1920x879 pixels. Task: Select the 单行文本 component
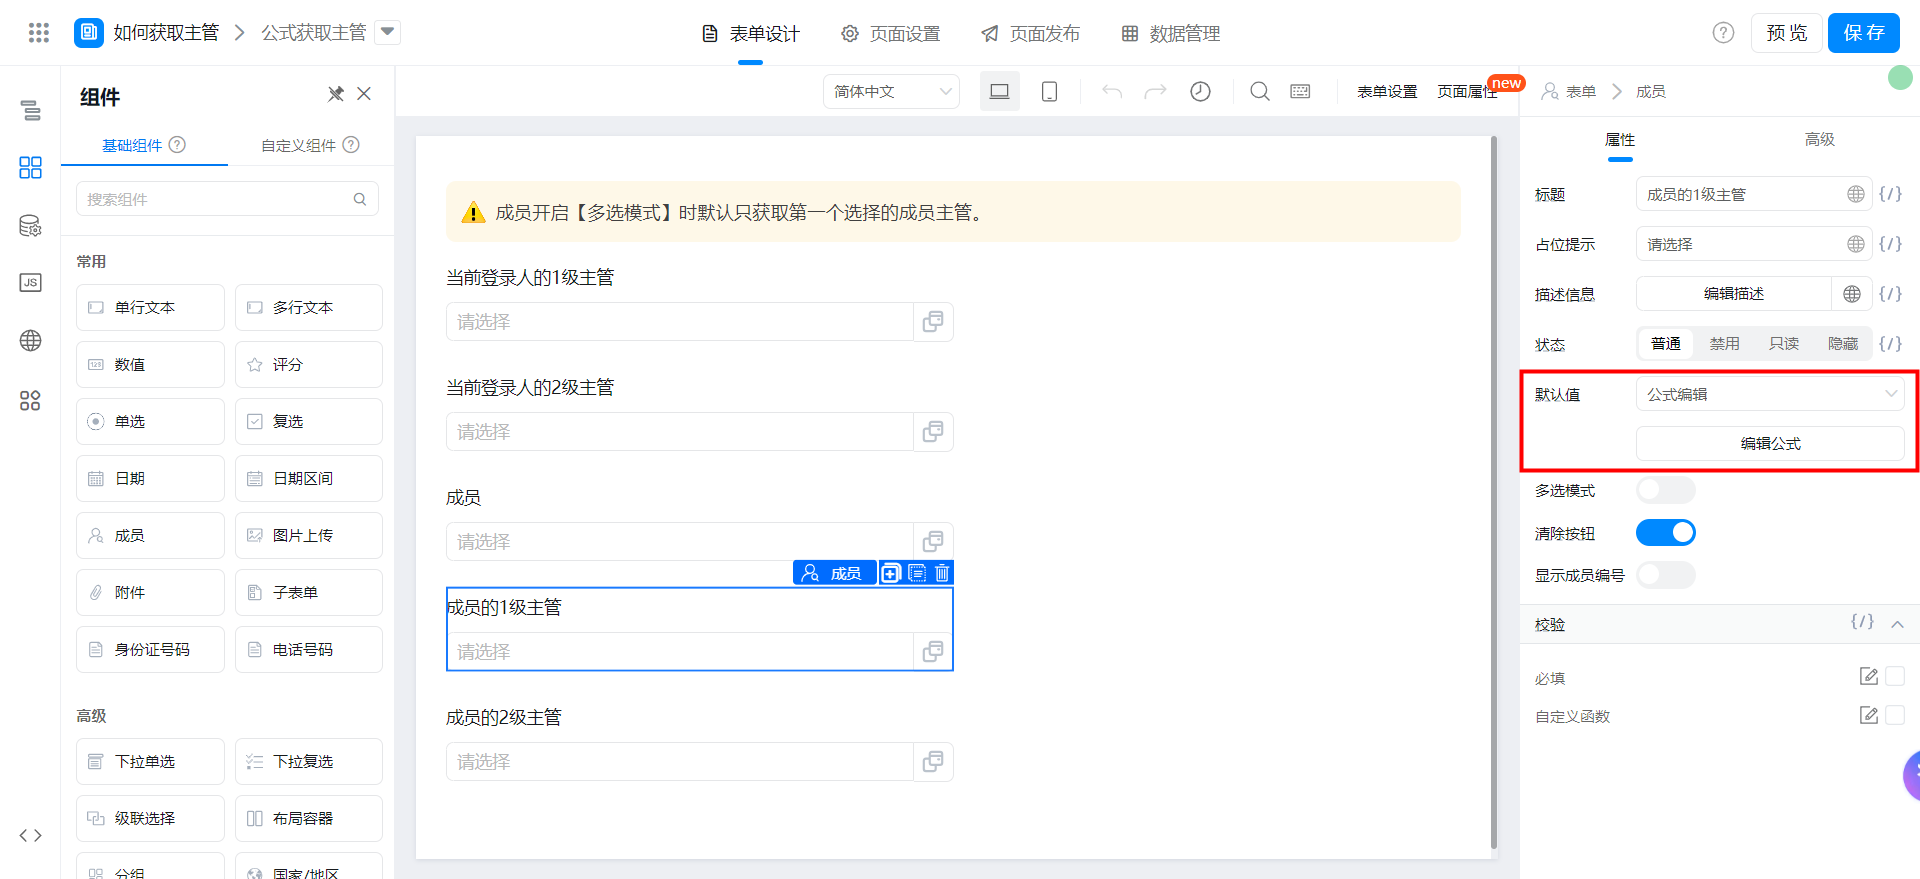pyautogui.click(x=150, y=308)
